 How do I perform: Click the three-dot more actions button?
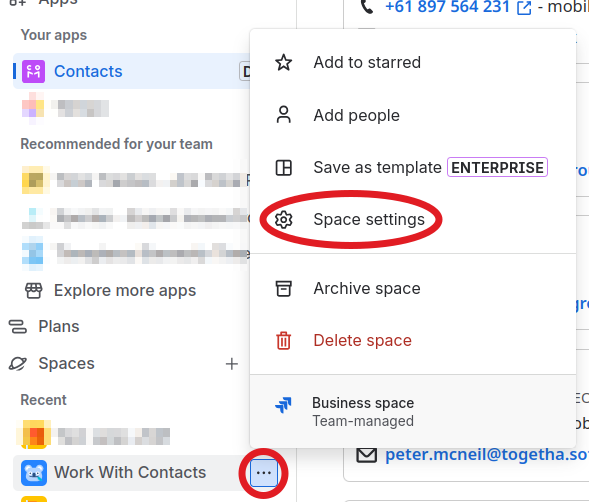point(264,473)
